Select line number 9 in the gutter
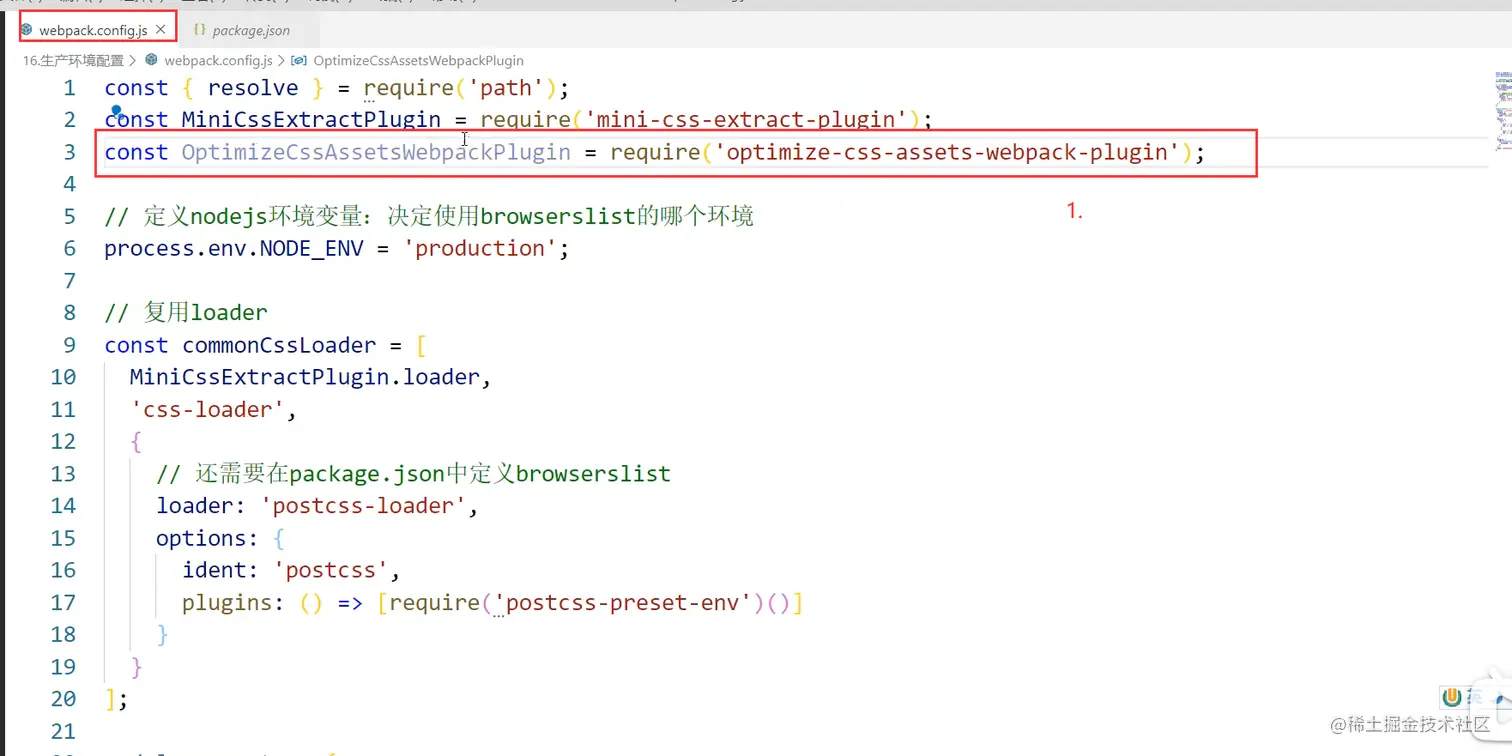1512x756 pixels. coord(69,345)
